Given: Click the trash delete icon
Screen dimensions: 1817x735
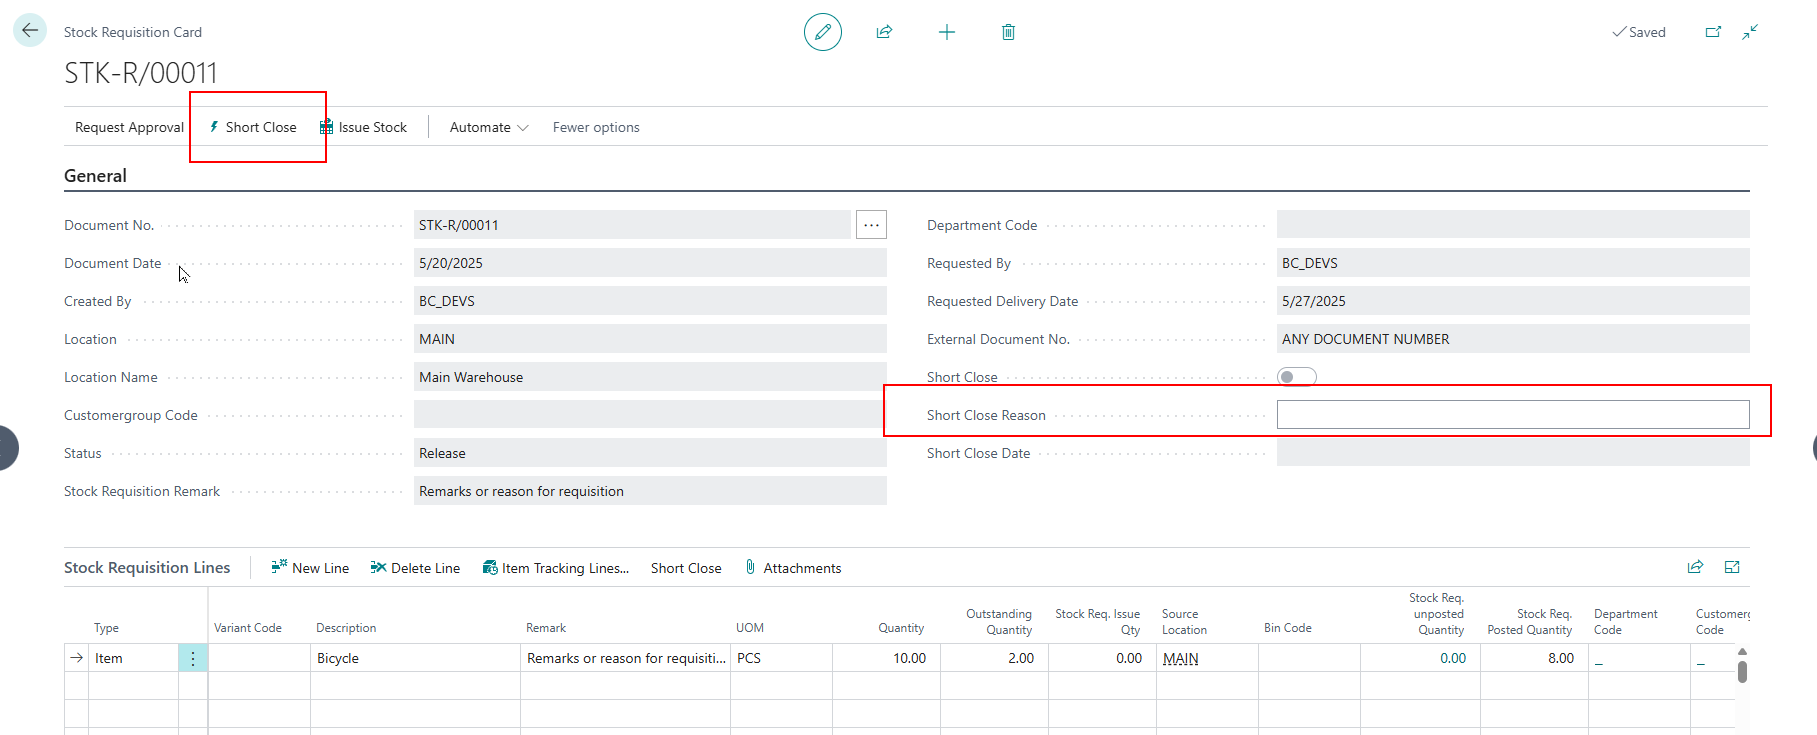Looking at the screenshot, I should pyautogui.click(x=1008, y=32).
